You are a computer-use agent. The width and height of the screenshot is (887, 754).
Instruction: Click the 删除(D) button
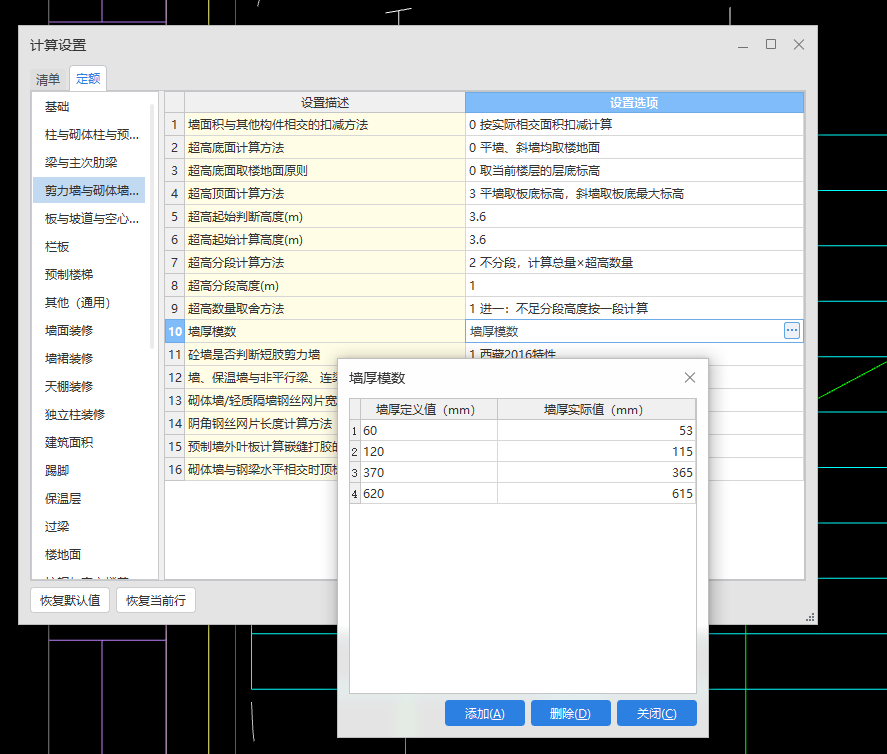pos(570,713)
